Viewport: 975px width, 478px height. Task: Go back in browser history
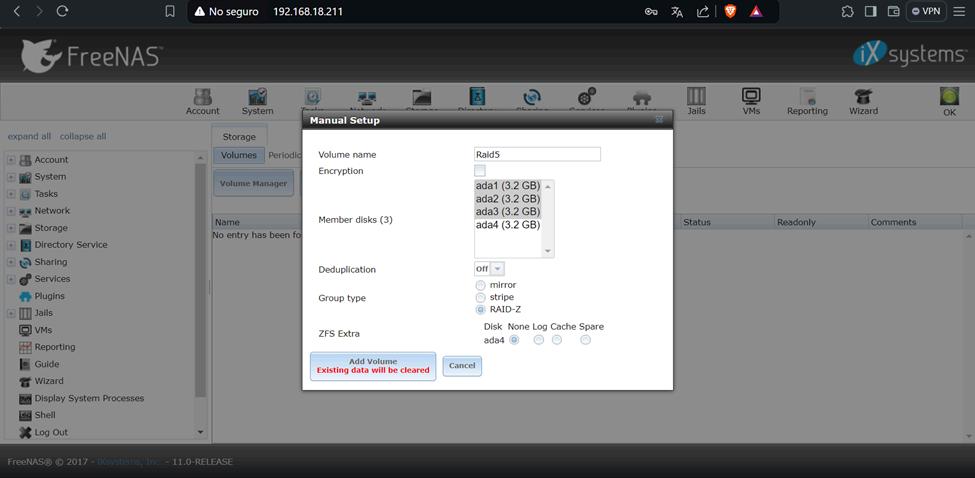tap(17, 11)
